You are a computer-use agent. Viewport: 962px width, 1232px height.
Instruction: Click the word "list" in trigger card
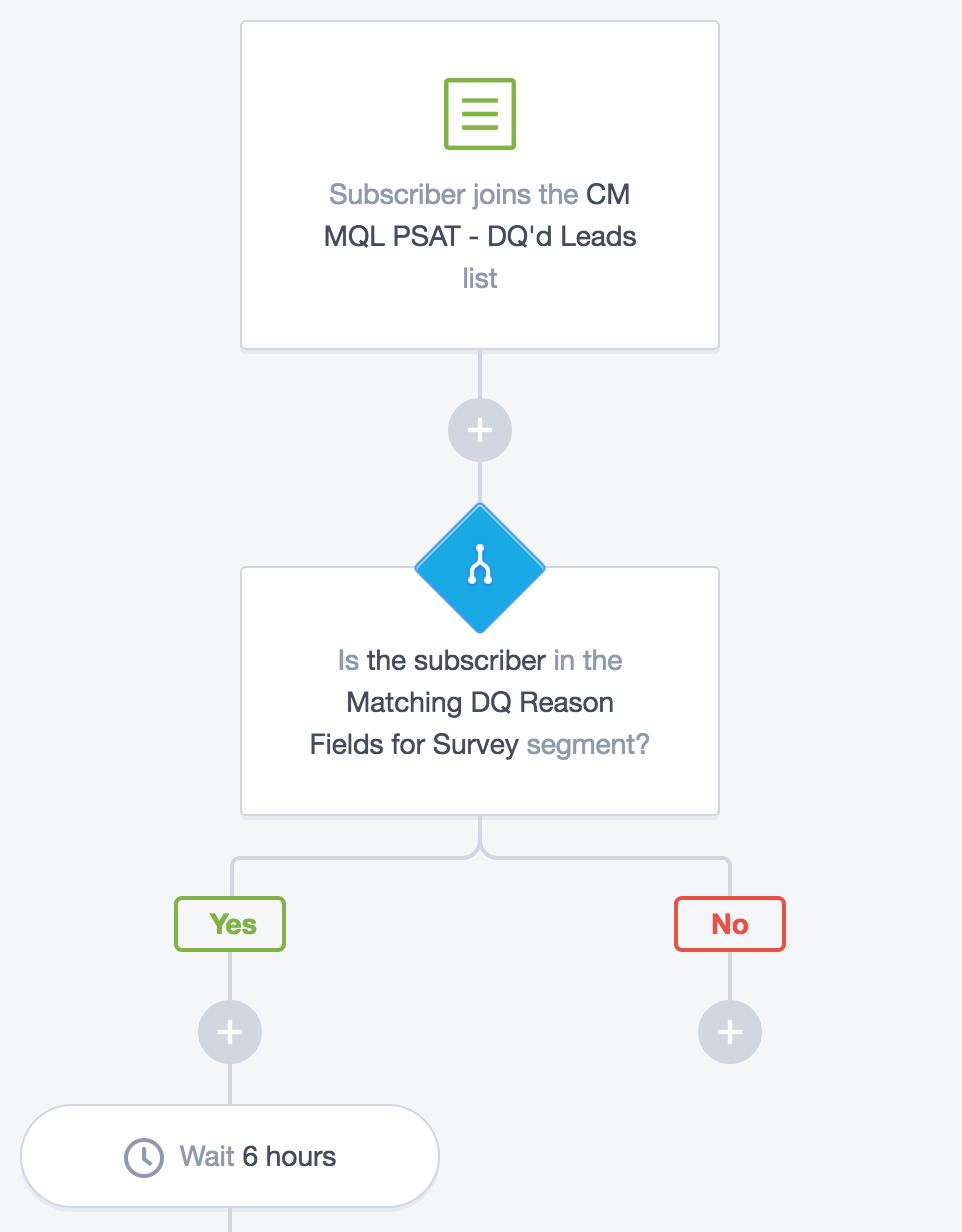point(480,278)
